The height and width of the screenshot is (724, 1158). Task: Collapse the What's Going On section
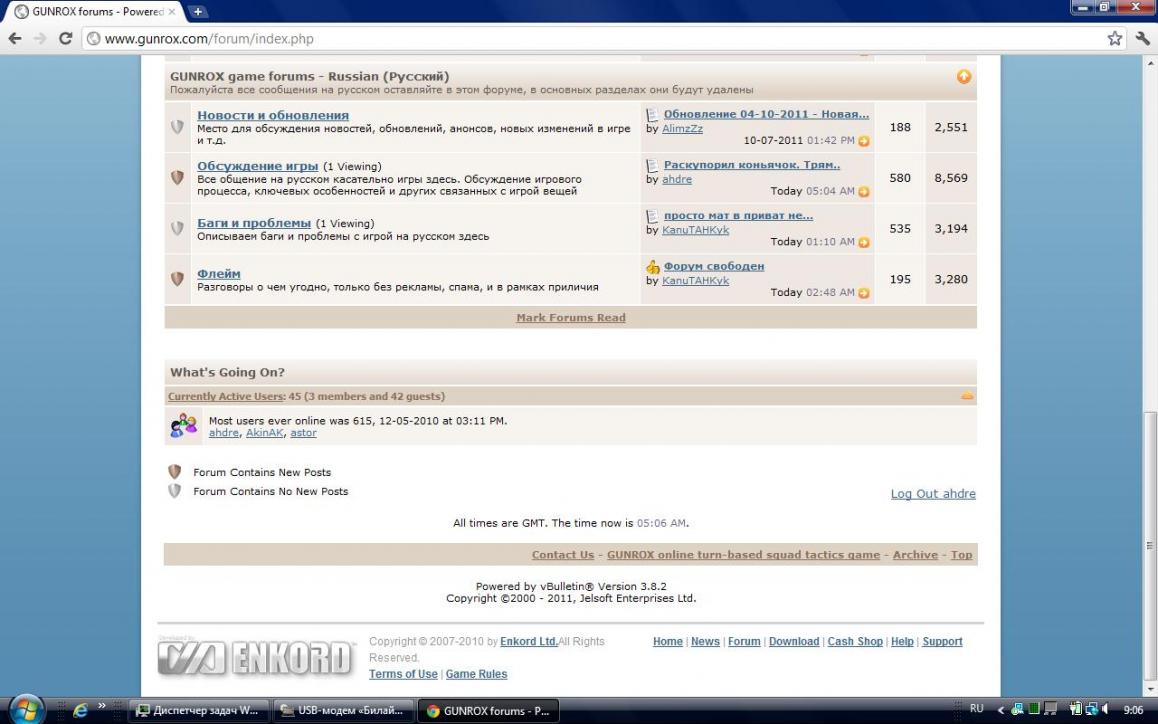pyautogui.click(x=966, y=397)
